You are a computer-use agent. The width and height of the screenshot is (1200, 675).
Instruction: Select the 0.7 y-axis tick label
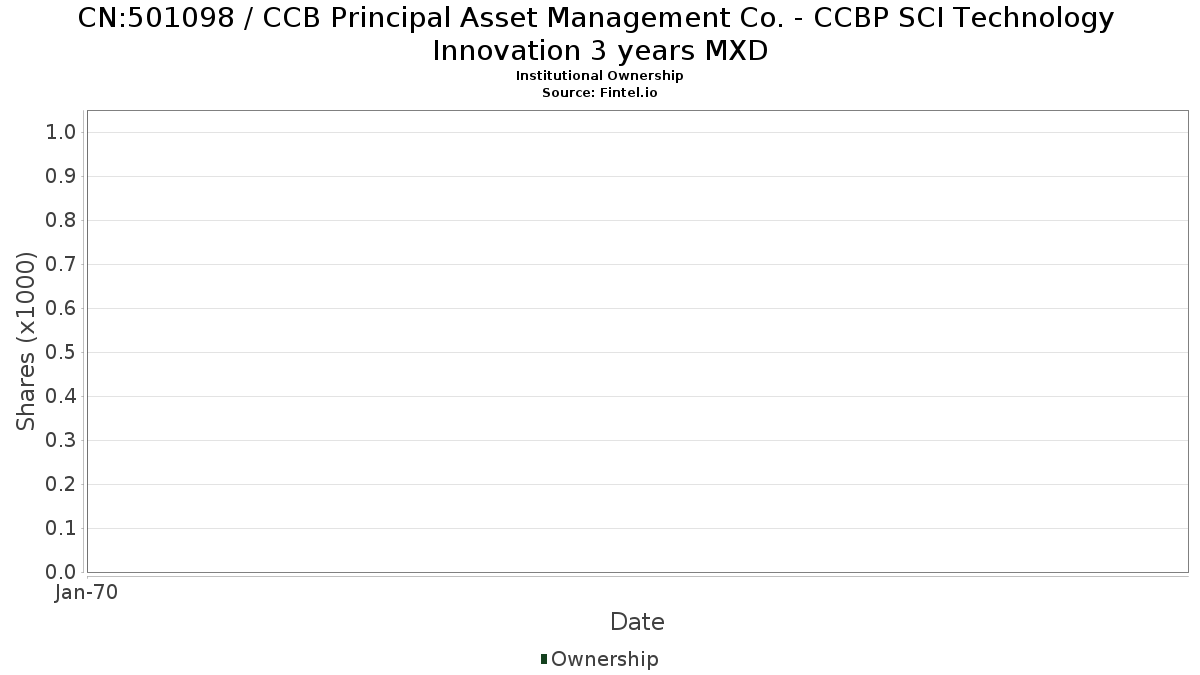click(x=61, y=264)
